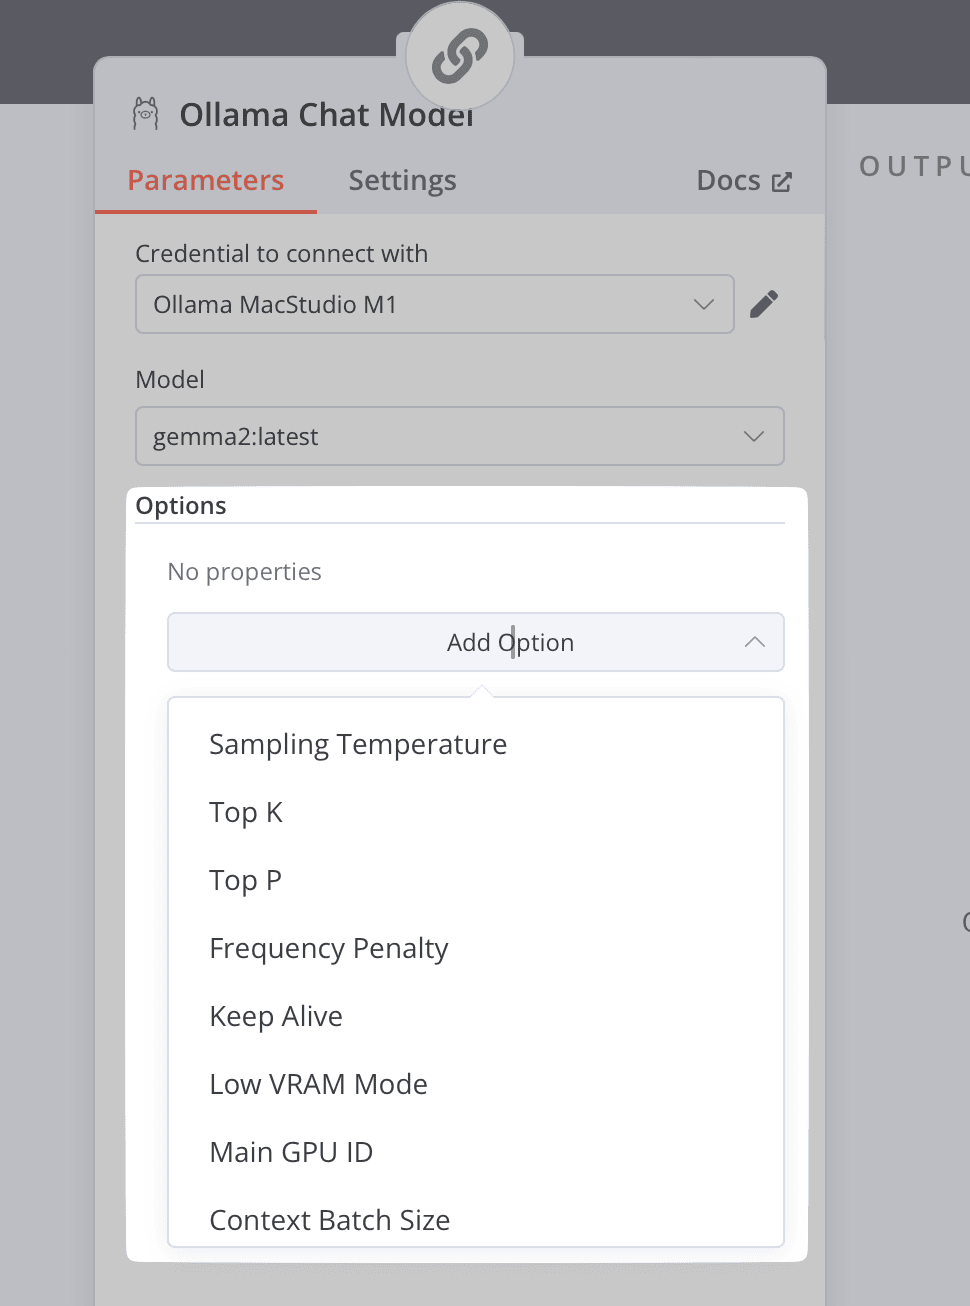Collapse the Add Option dropdown
This screenshot has width=970, height=1306.
click(476, 642)
